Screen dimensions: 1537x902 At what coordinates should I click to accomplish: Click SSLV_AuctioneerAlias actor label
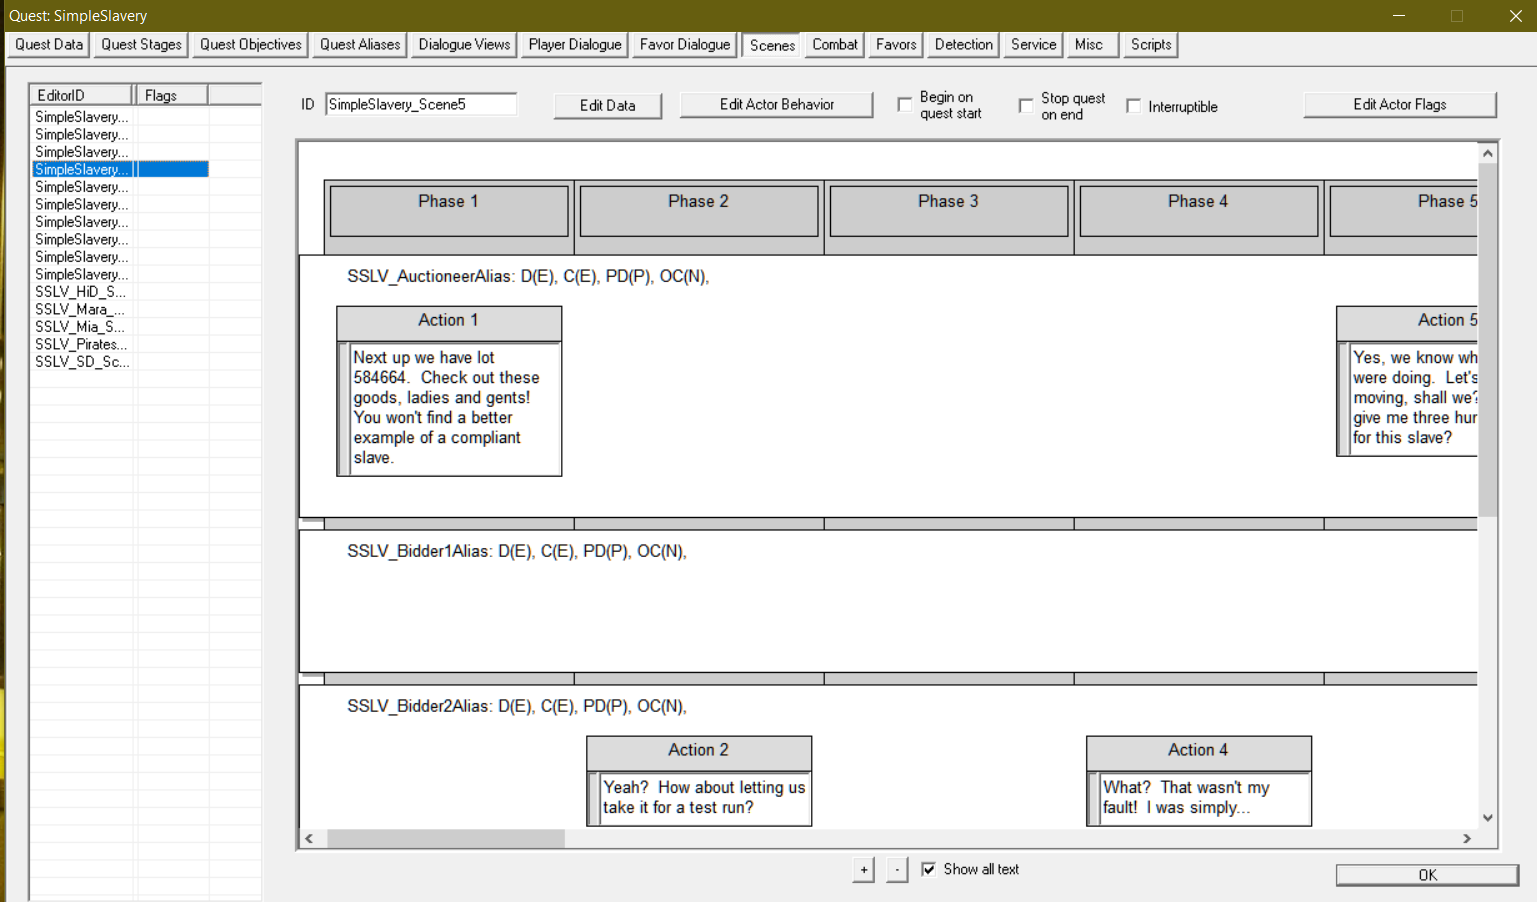[528, 277]
